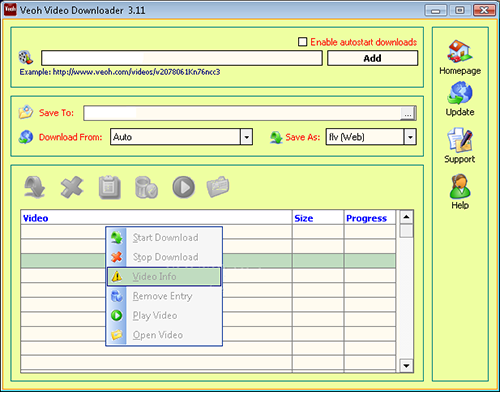Click the Video column header

click(156, 218)
